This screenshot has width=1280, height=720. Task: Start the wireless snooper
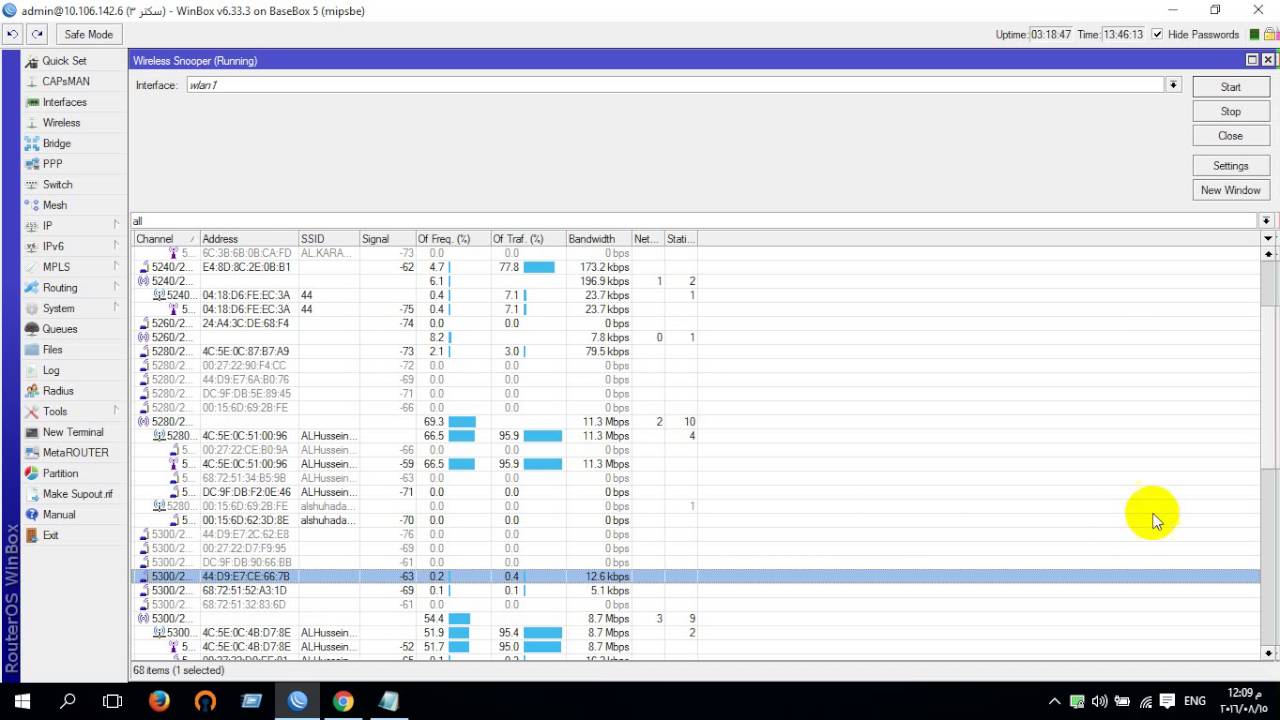click(1230, 87)
